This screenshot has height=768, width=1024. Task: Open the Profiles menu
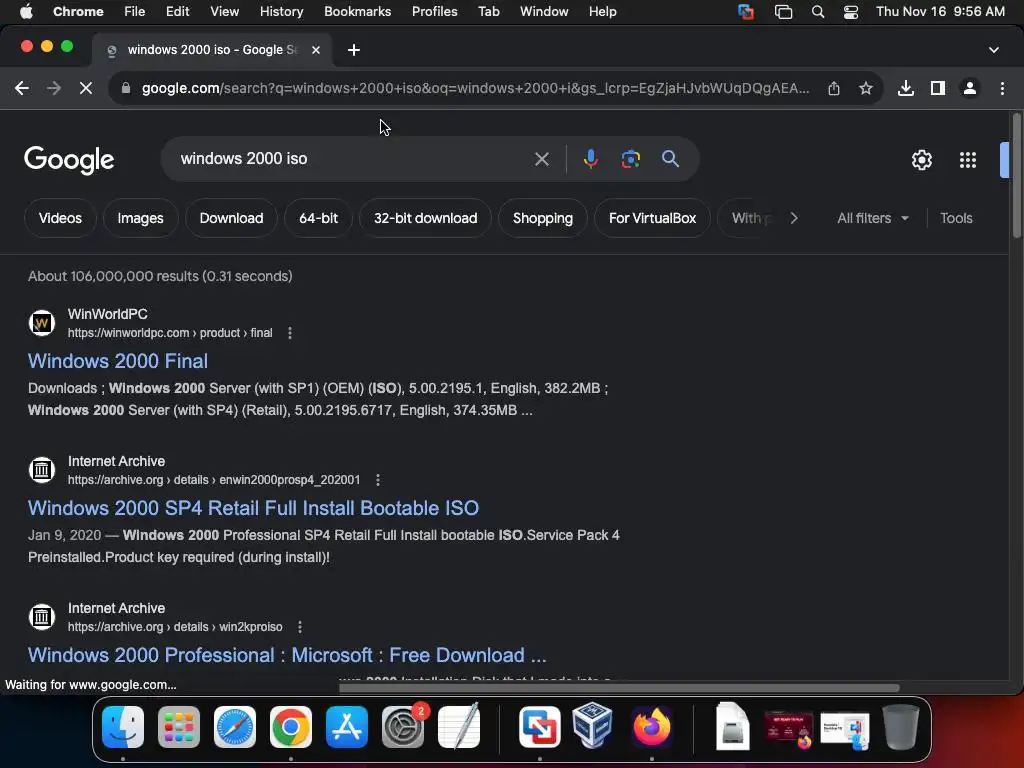pyautogui.click(x=434, y=12)
